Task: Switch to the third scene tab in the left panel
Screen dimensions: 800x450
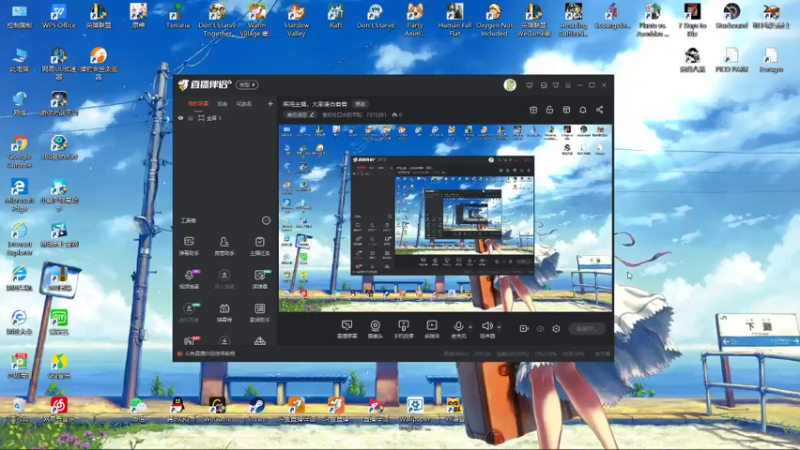Action: (x=244, y=104)
